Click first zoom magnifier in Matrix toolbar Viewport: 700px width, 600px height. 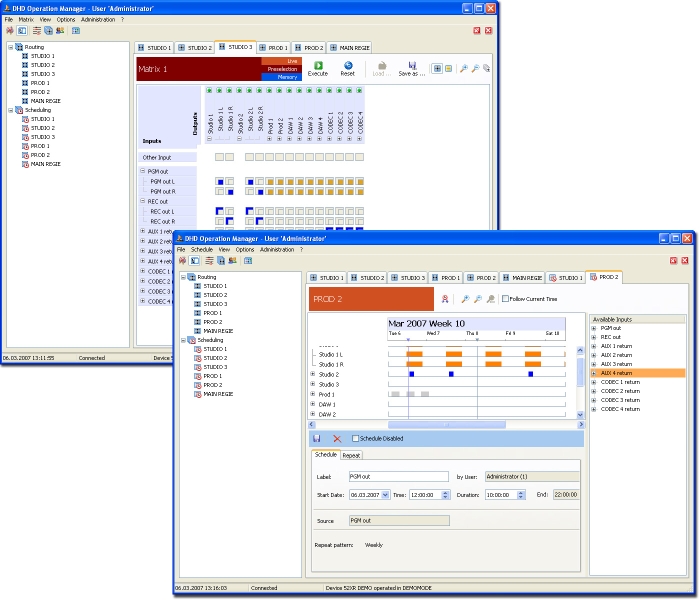[x=464, y=68]
